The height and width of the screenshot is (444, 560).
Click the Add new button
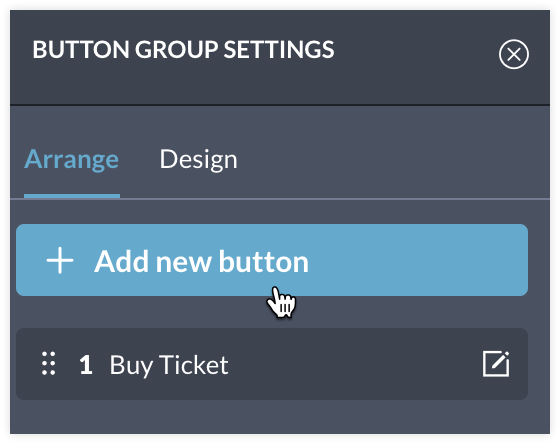tap(272, 260)
